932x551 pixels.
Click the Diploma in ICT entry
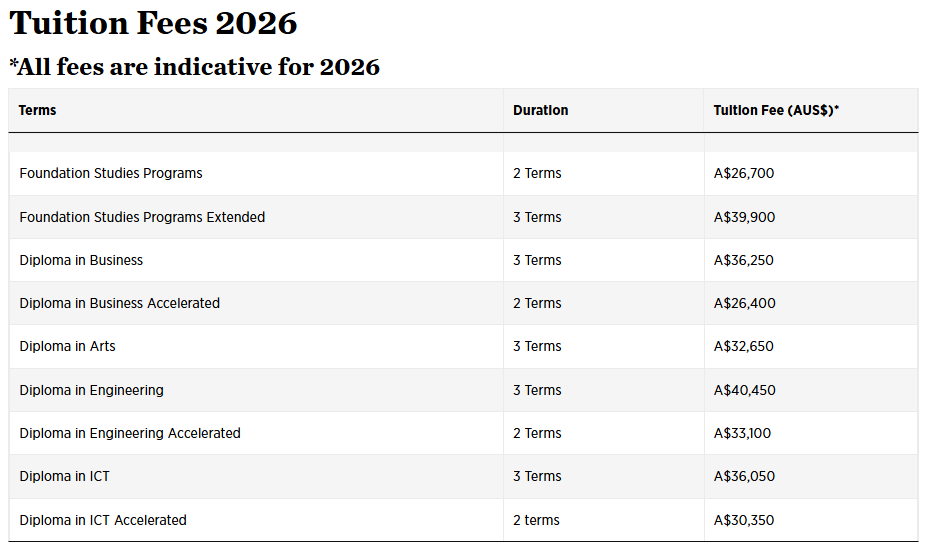[x=64, y=476]
